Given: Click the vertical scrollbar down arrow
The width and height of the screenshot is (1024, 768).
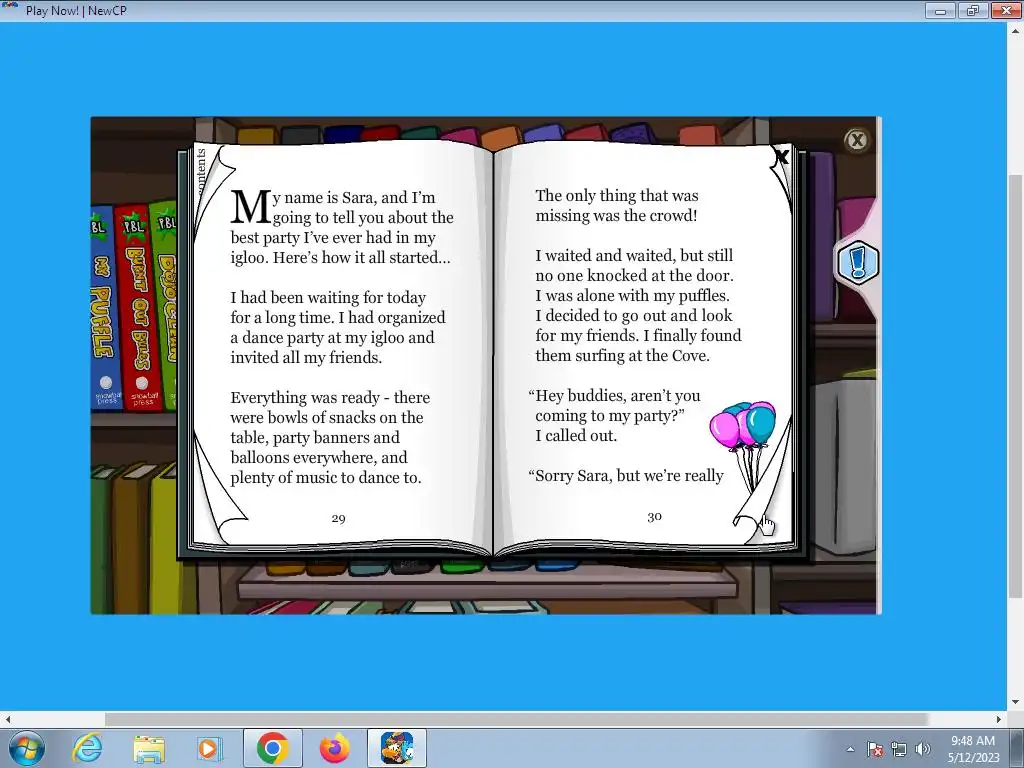Looking at the screenshot, I should tap(1016, 703).
